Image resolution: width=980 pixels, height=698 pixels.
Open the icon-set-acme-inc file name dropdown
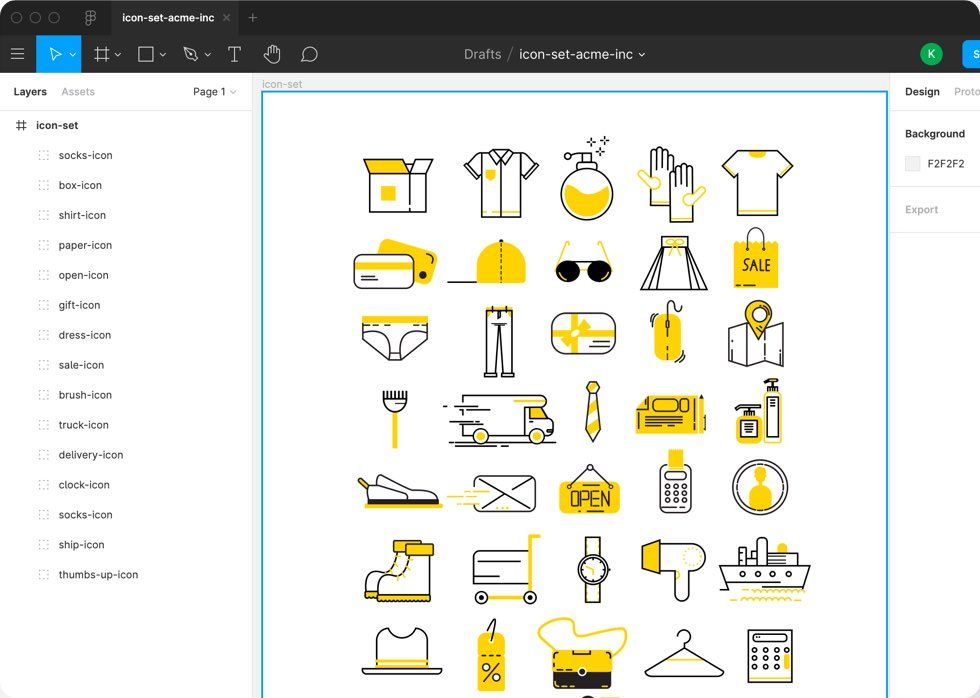tap(642, 55)
